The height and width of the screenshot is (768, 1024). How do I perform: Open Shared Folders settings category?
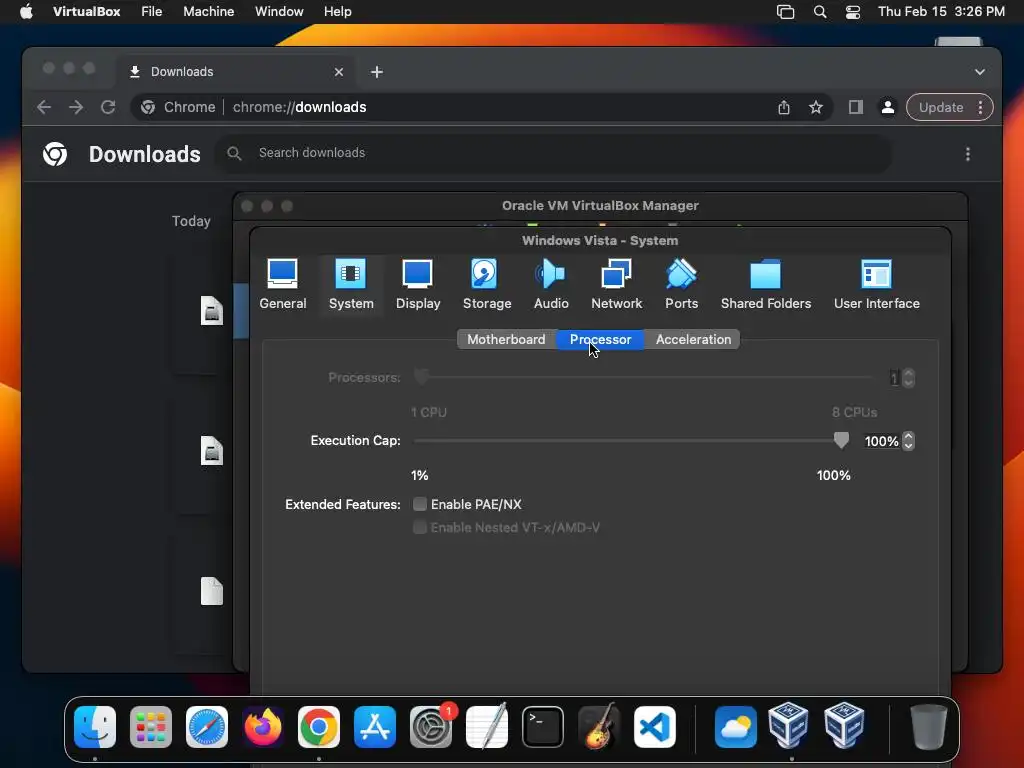(765, 285)
